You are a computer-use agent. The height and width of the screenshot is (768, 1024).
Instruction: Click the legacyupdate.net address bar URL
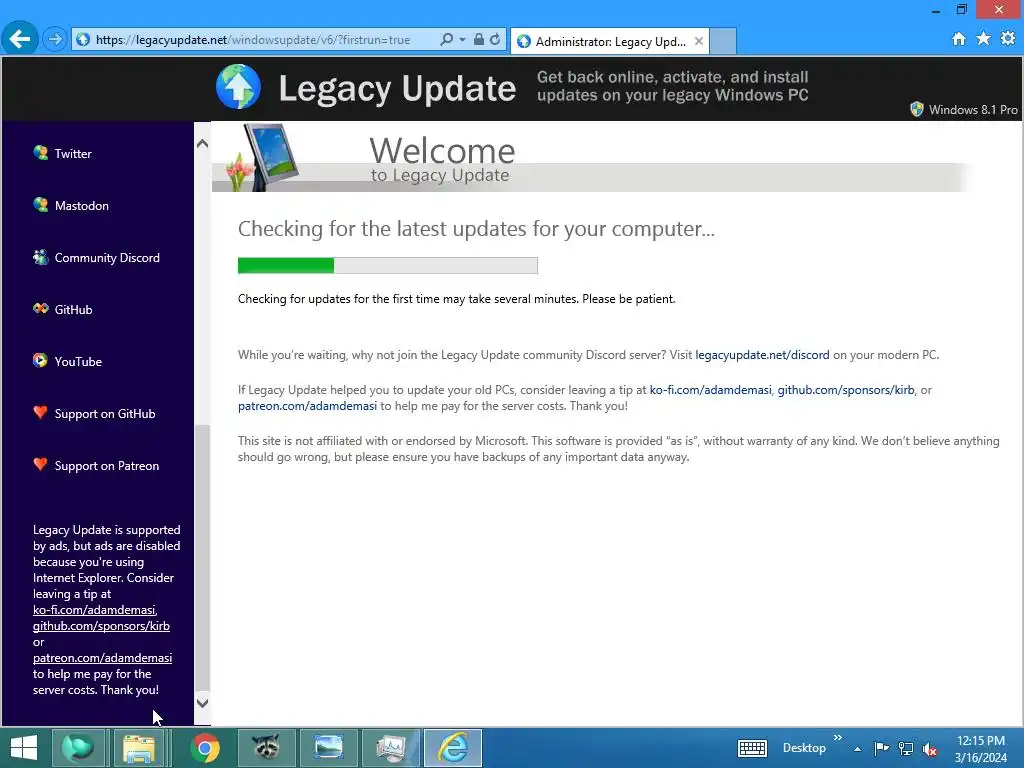(253, 40)
